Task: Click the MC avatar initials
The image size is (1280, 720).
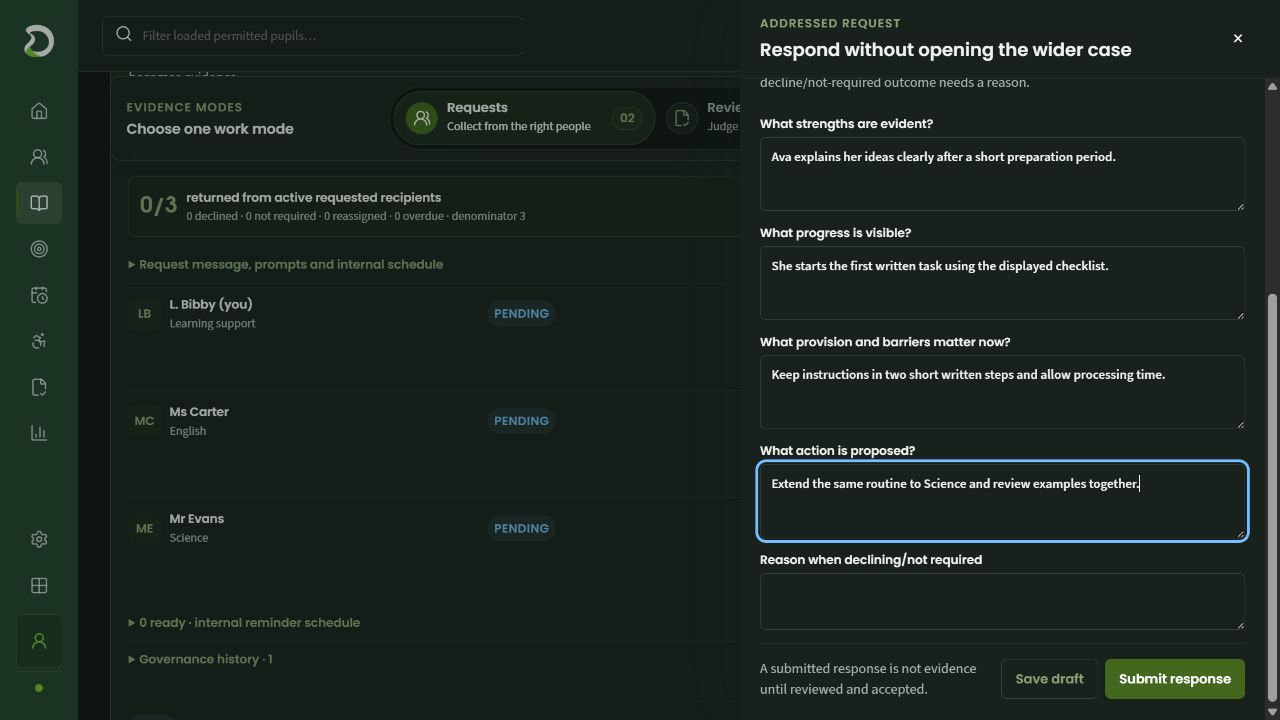Action: click(144, 421)
